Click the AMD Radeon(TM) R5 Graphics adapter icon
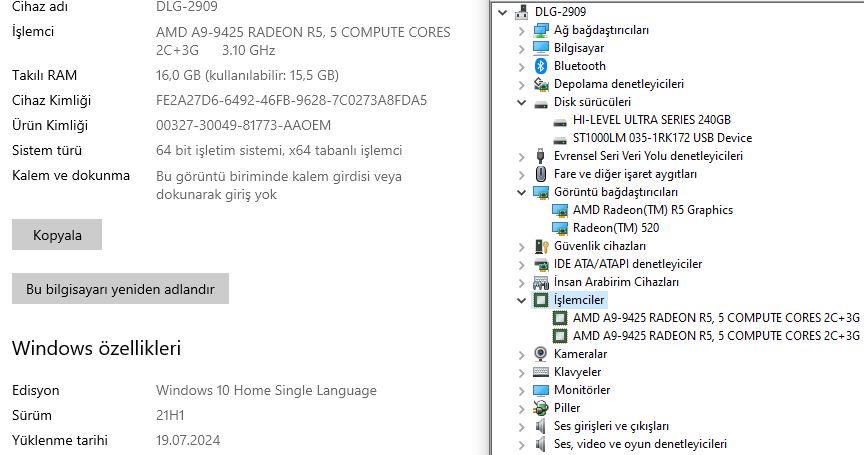The image size is (864, 455). pyautogui.click(x=560, y=210)
